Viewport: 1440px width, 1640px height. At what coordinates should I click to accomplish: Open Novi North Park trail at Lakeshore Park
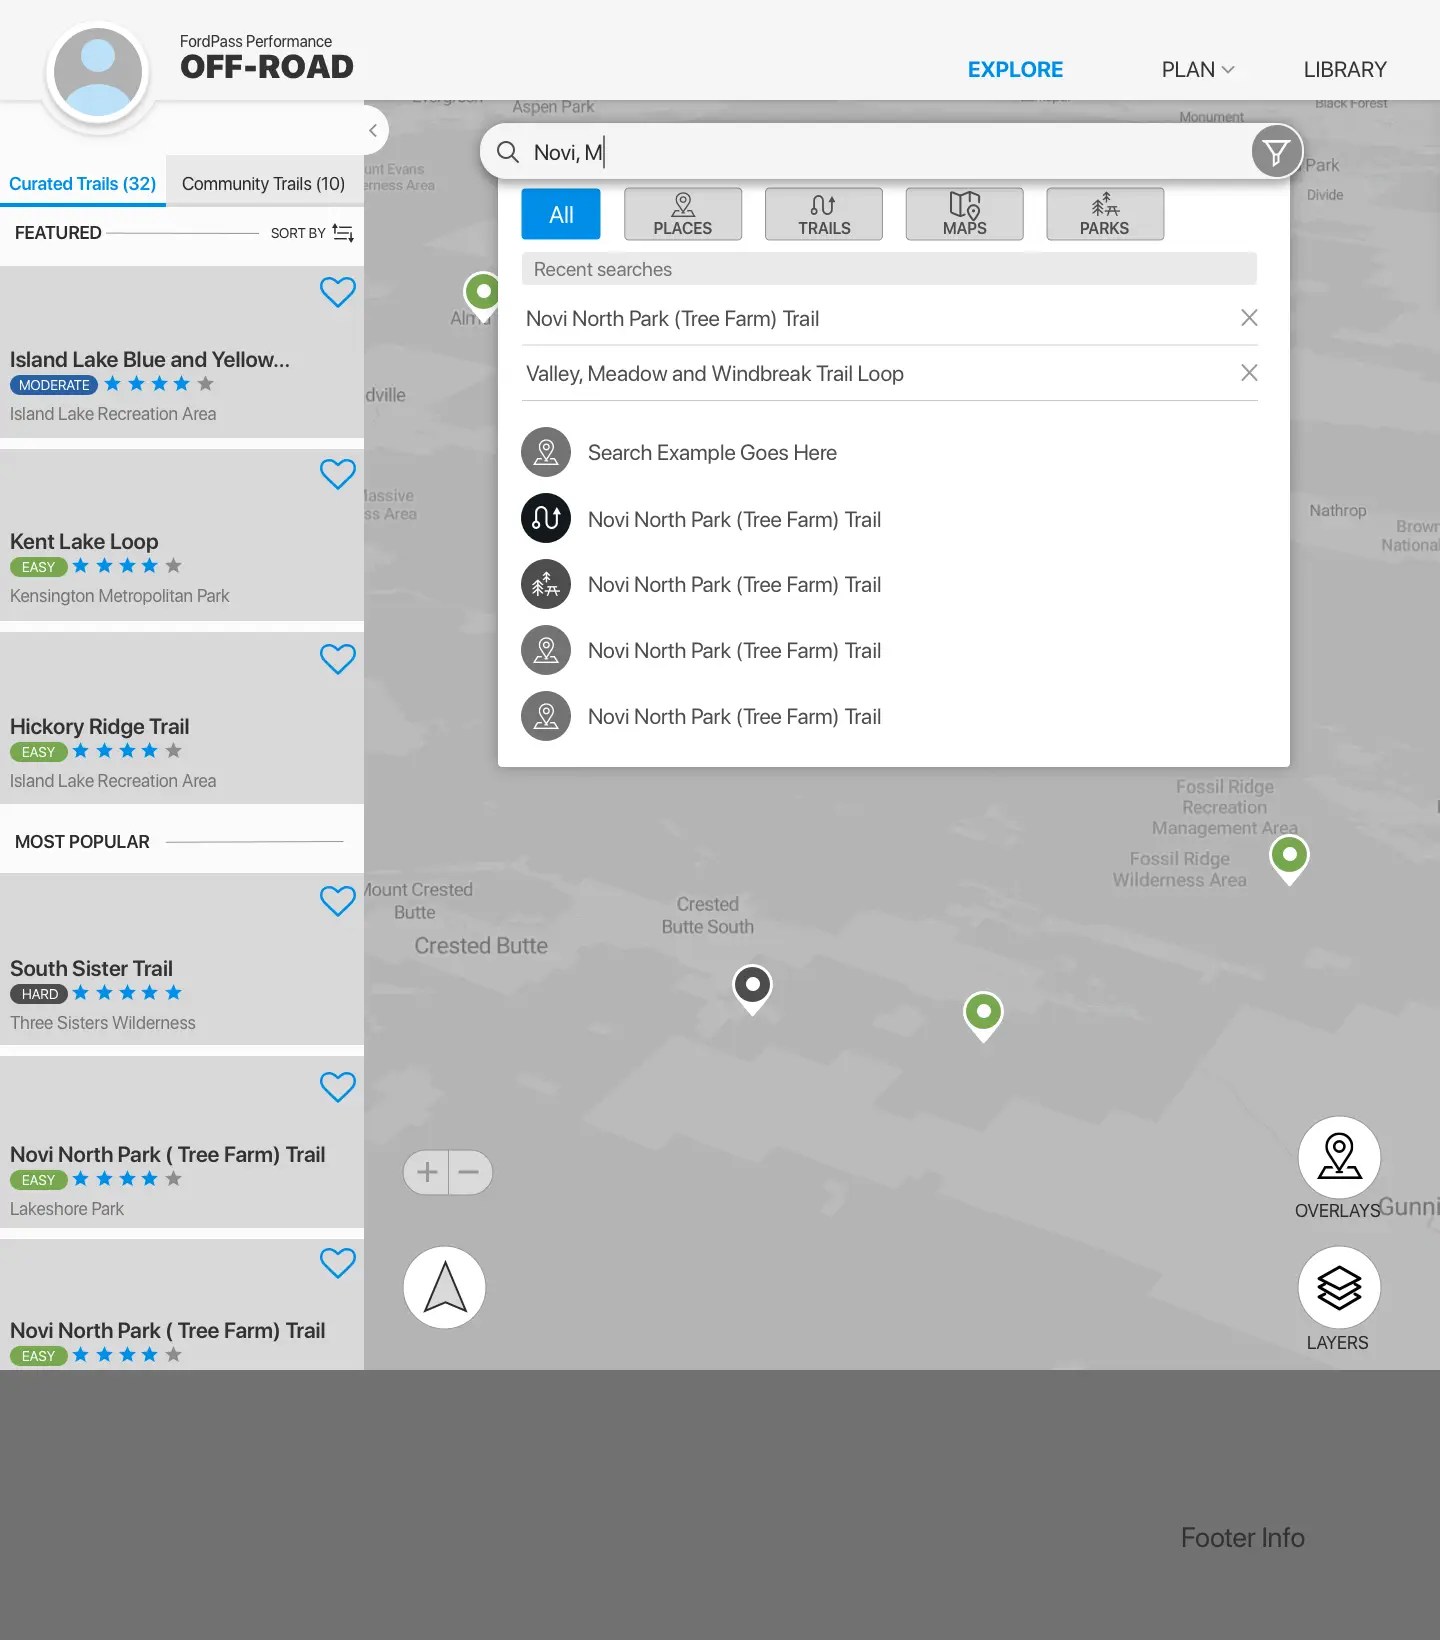pyautogui.click(x=182, y=1143)
